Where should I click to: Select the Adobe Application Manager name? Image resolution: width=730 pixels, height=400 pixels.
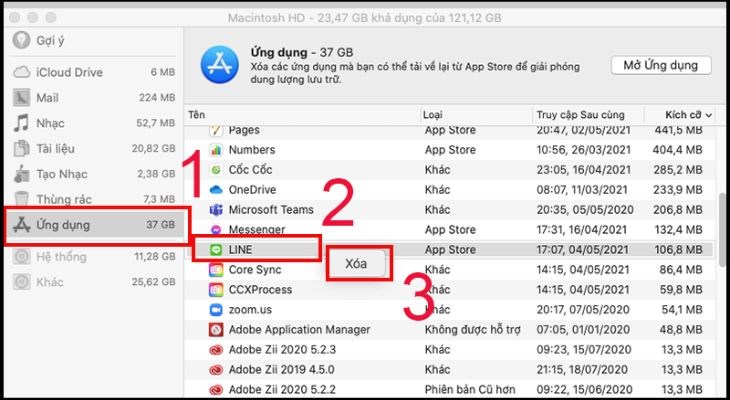tap(299, 330)
